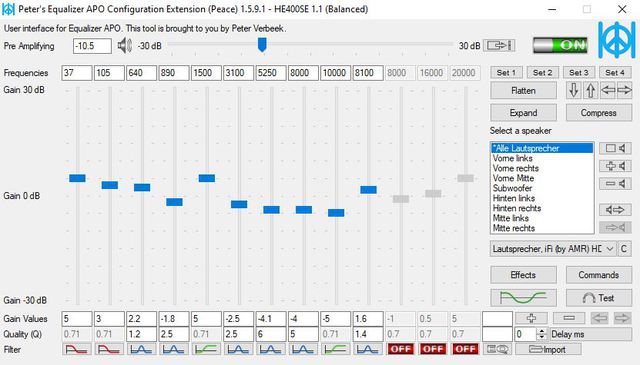Screen dimensions: 640x365
Task: Click the Delay ms value field
Action: (526, 334)
